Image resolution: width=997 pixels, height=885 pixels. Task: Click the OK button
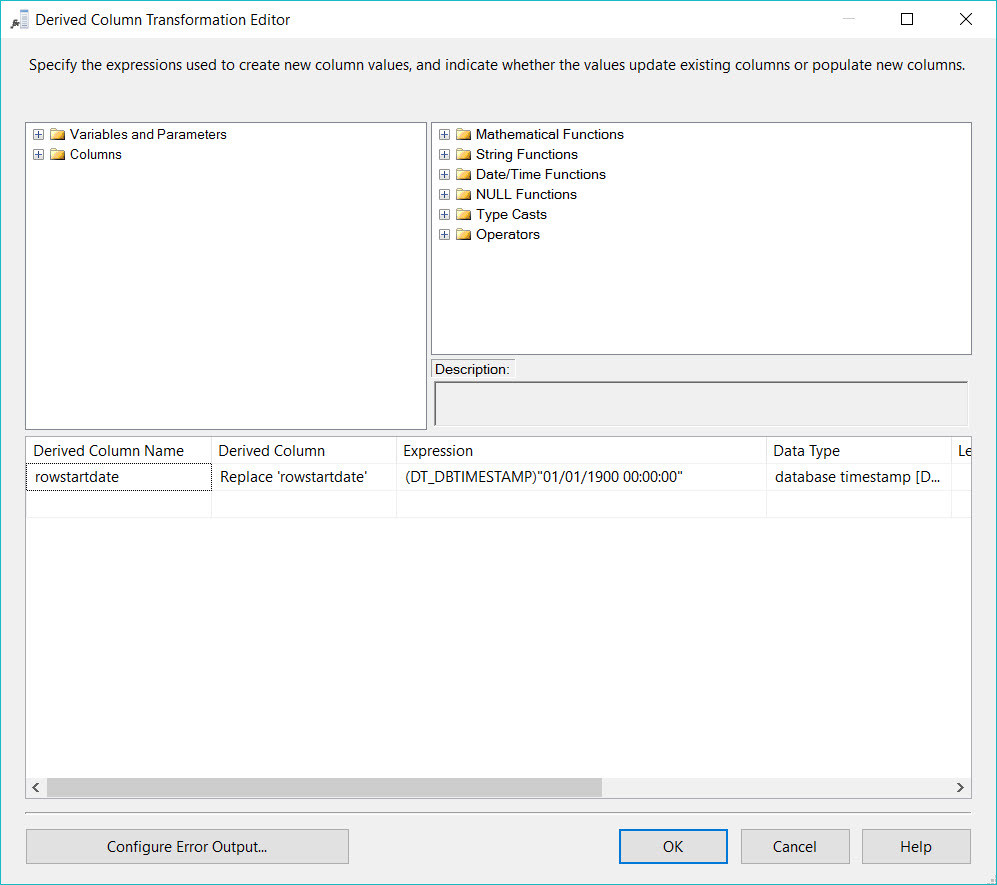672,846
